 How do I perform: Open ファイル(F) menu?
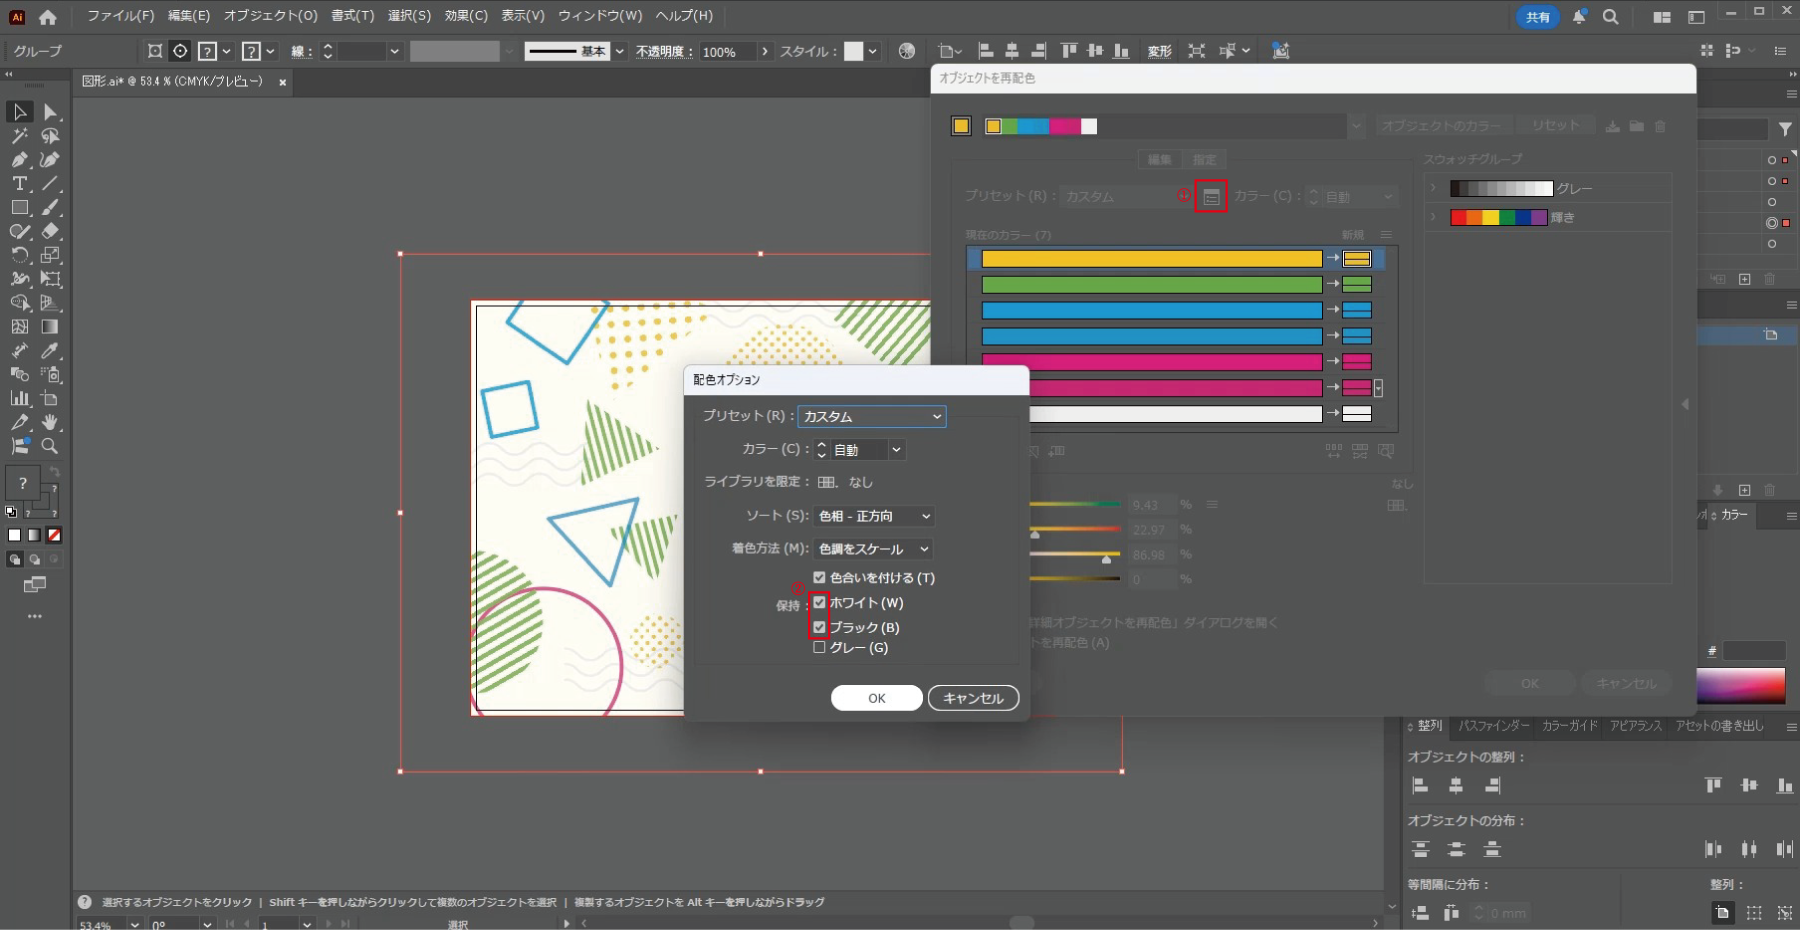(120, 16)
